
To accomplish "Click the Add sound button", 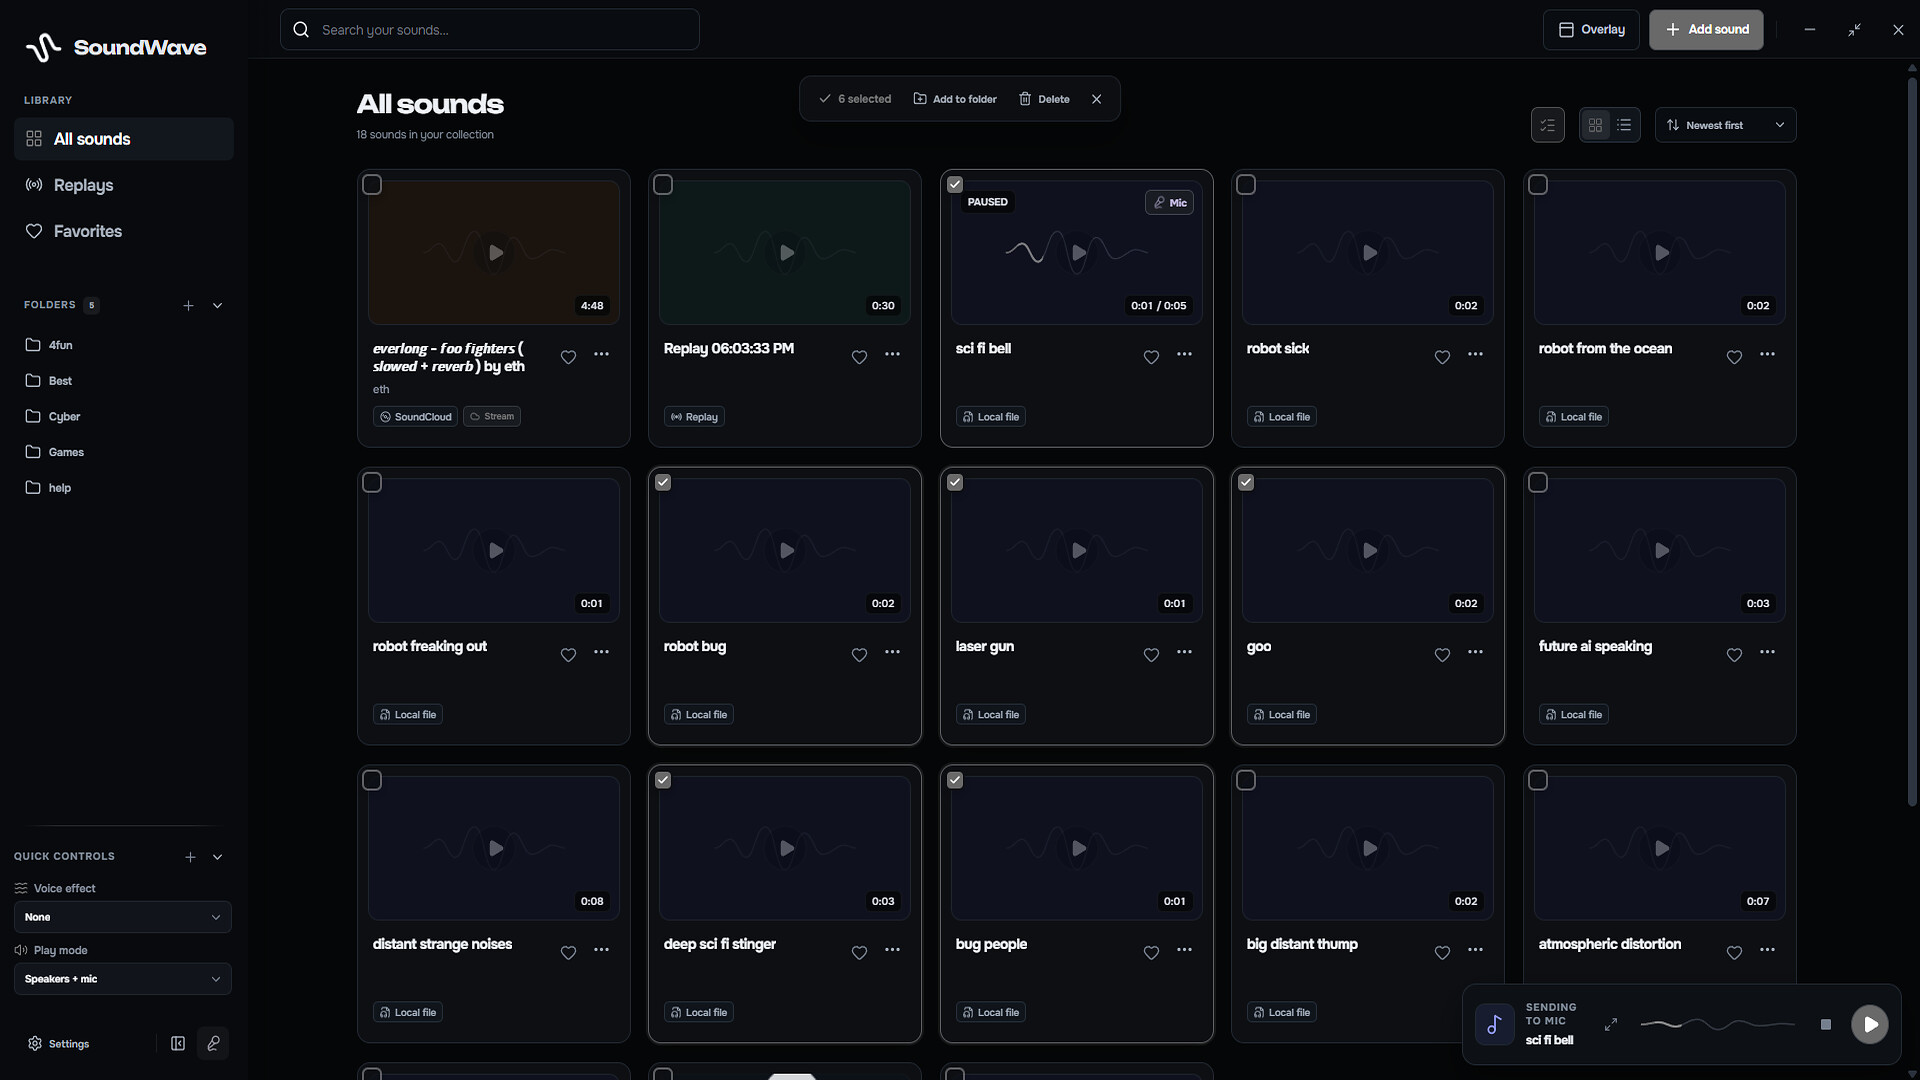I will [x=1706, y=30].
